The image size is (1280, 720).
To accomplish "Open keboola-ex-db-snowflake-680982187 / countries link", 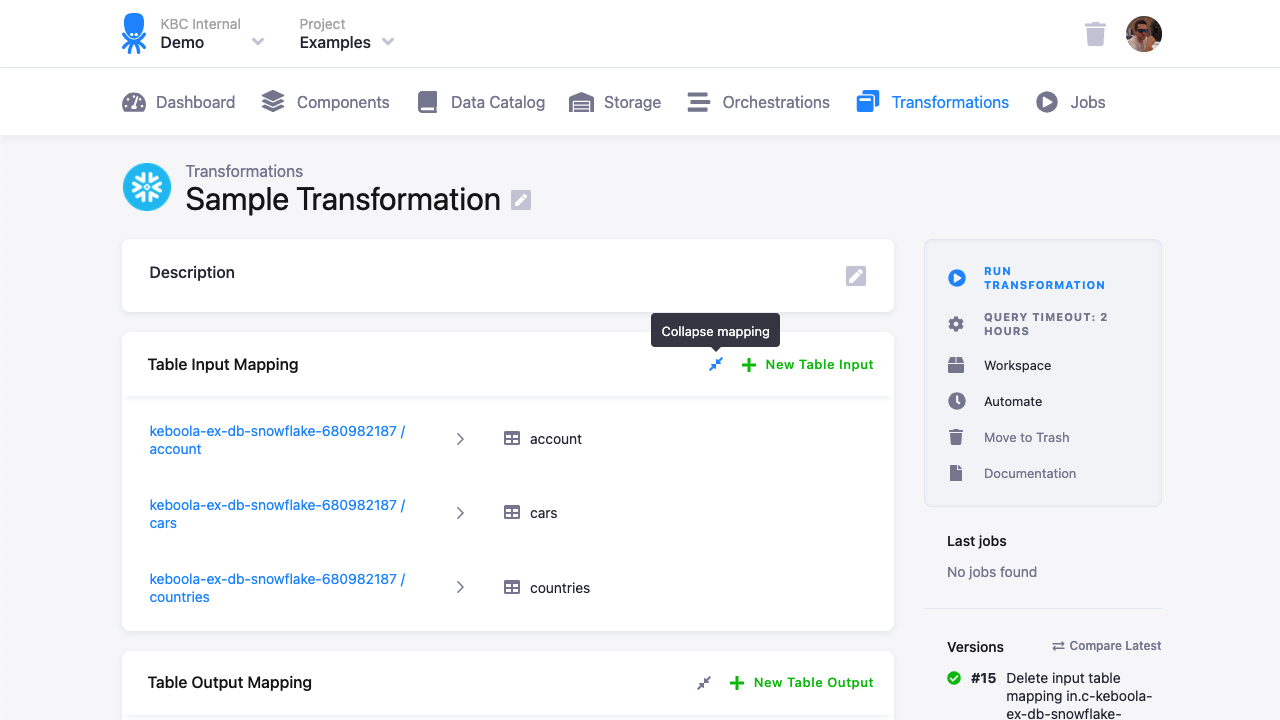I will pyautogui.click(x=277, y=588).
